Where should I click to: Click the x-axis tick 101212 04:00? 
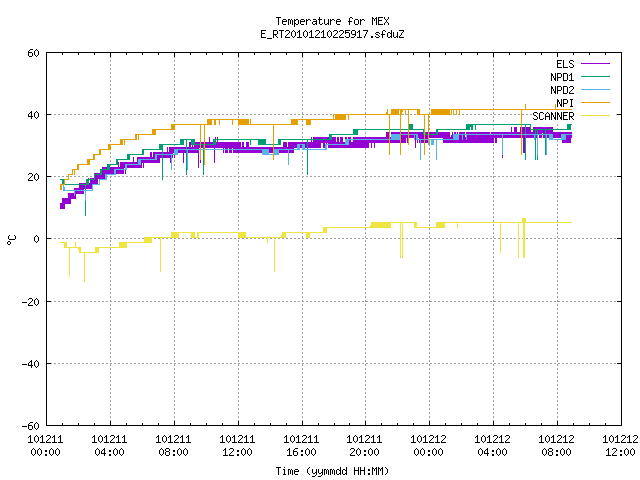point(493,446)
